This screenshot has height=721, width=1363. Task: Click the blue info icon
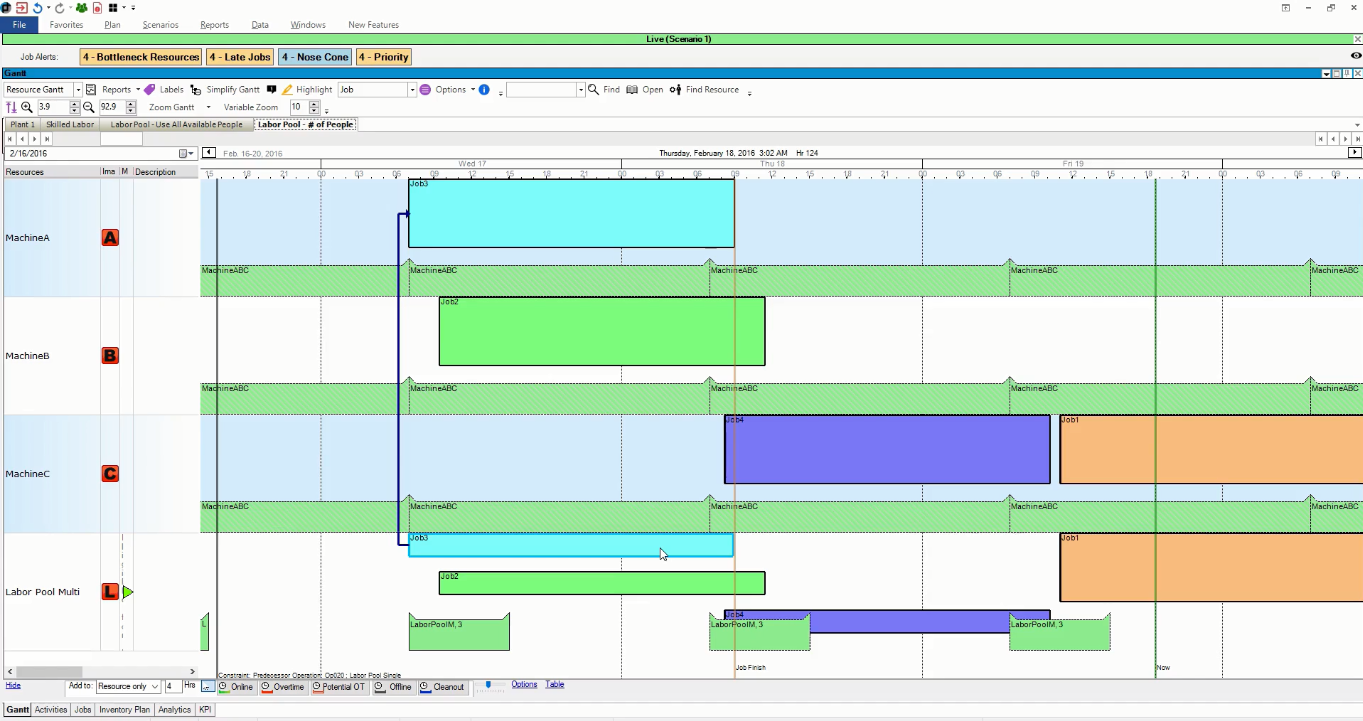484,90
